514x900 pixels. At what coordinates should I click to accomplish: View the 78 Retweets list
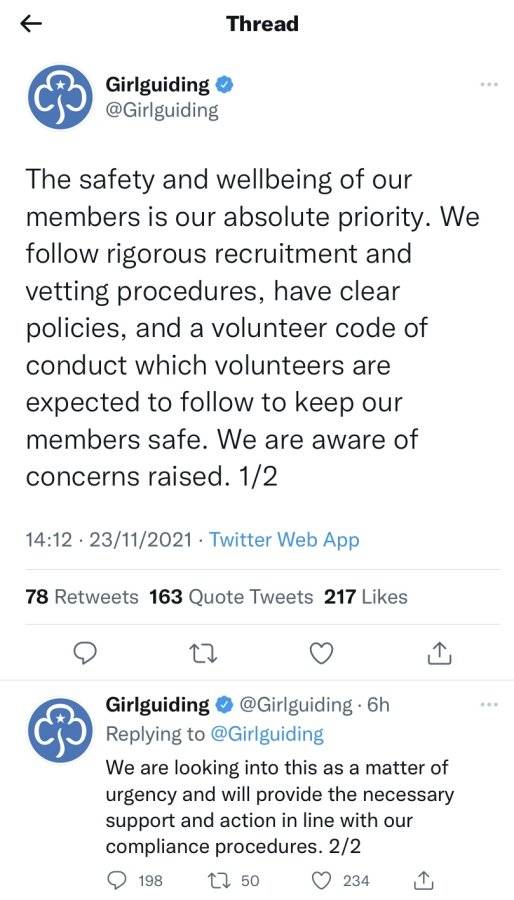click(82, 597)
